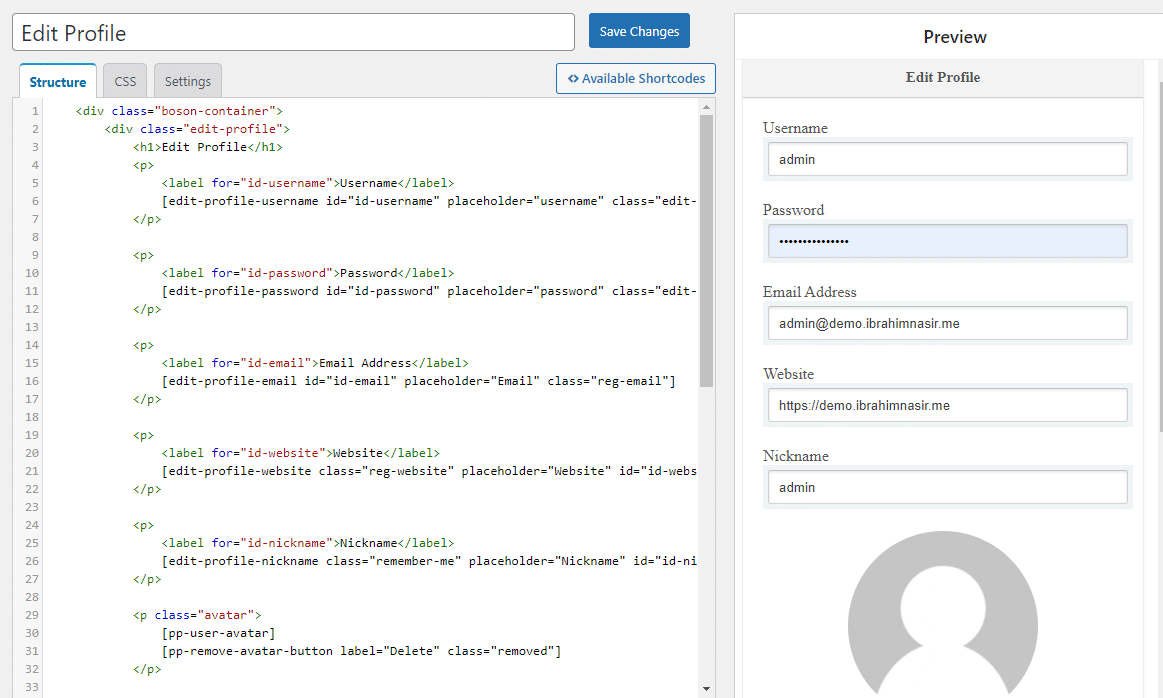Click the edit-profile-website shortcode line
This screenshot has height=698, width=1163.
click(x=429, y=471)
